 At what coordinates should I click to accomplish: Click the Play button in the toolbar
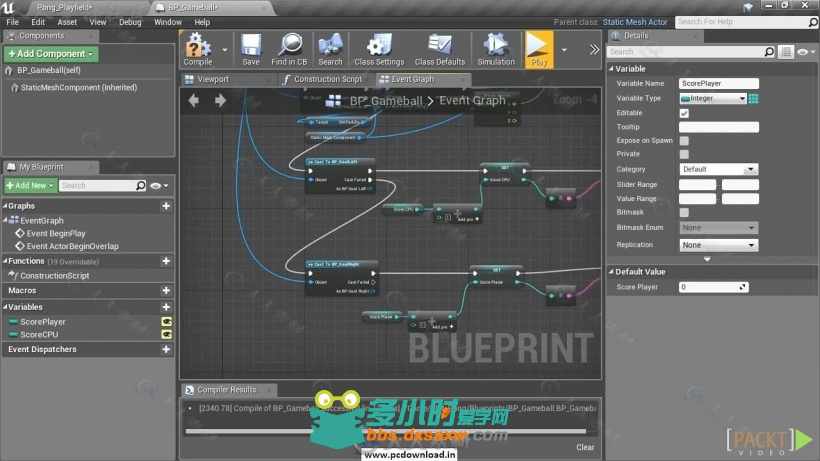click(538, 49)
